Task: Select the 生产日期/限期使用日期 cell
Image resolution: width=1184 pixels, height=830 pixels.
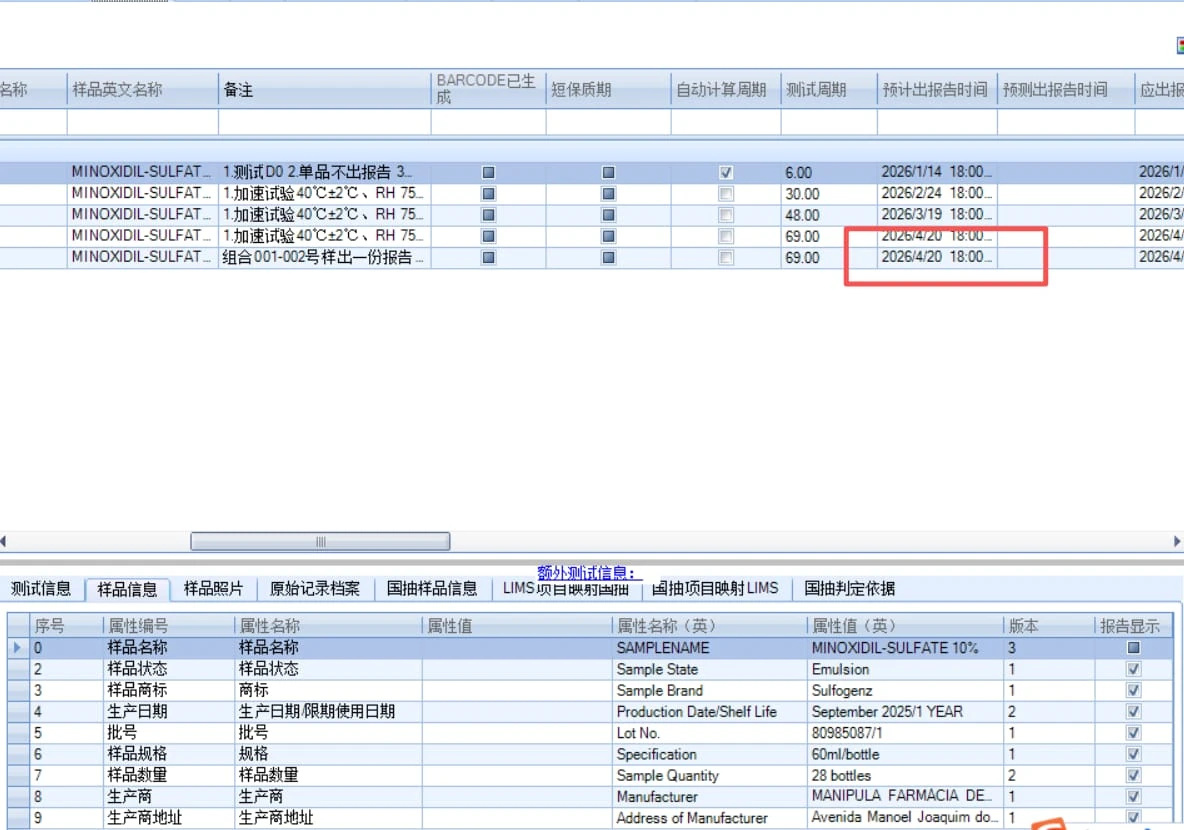Action: (x=328, y=711)
